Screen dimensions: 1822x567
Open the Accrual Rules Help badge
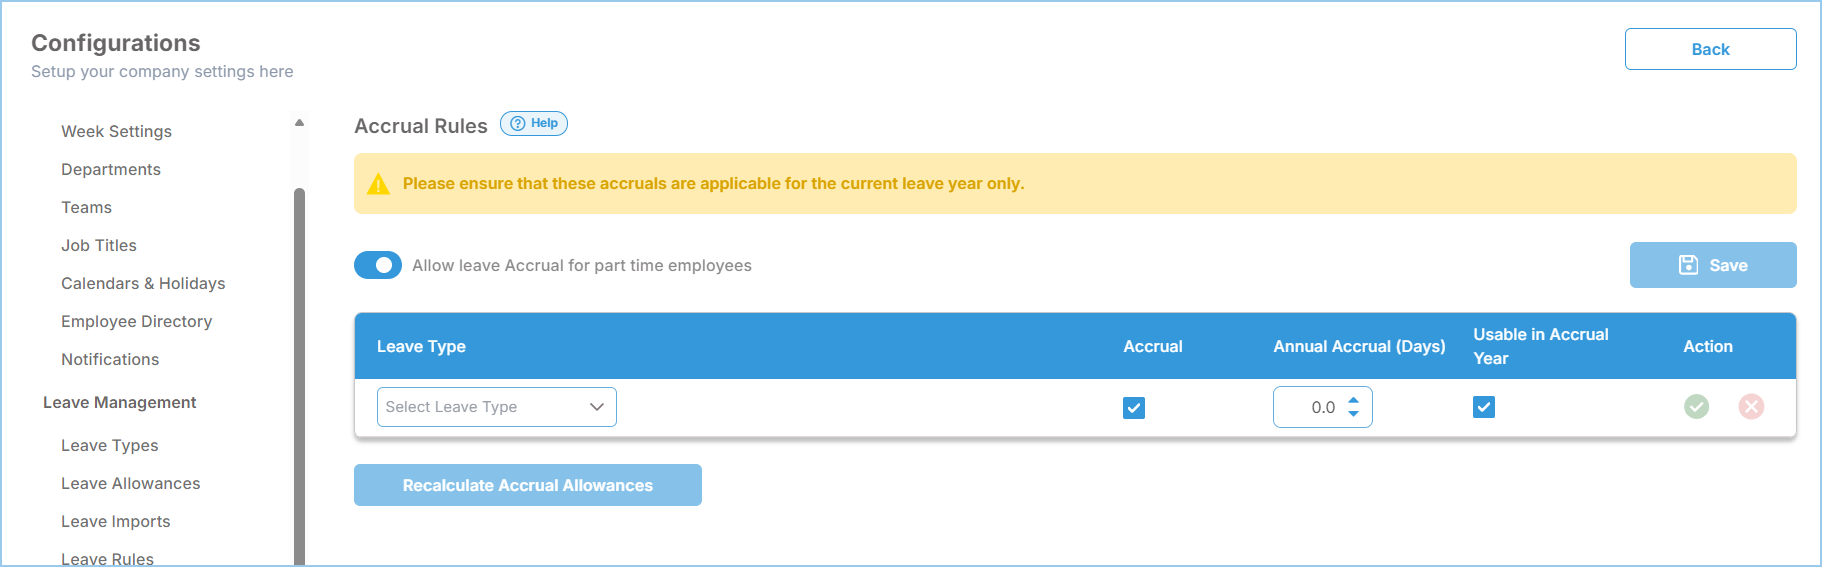point(534,123)
